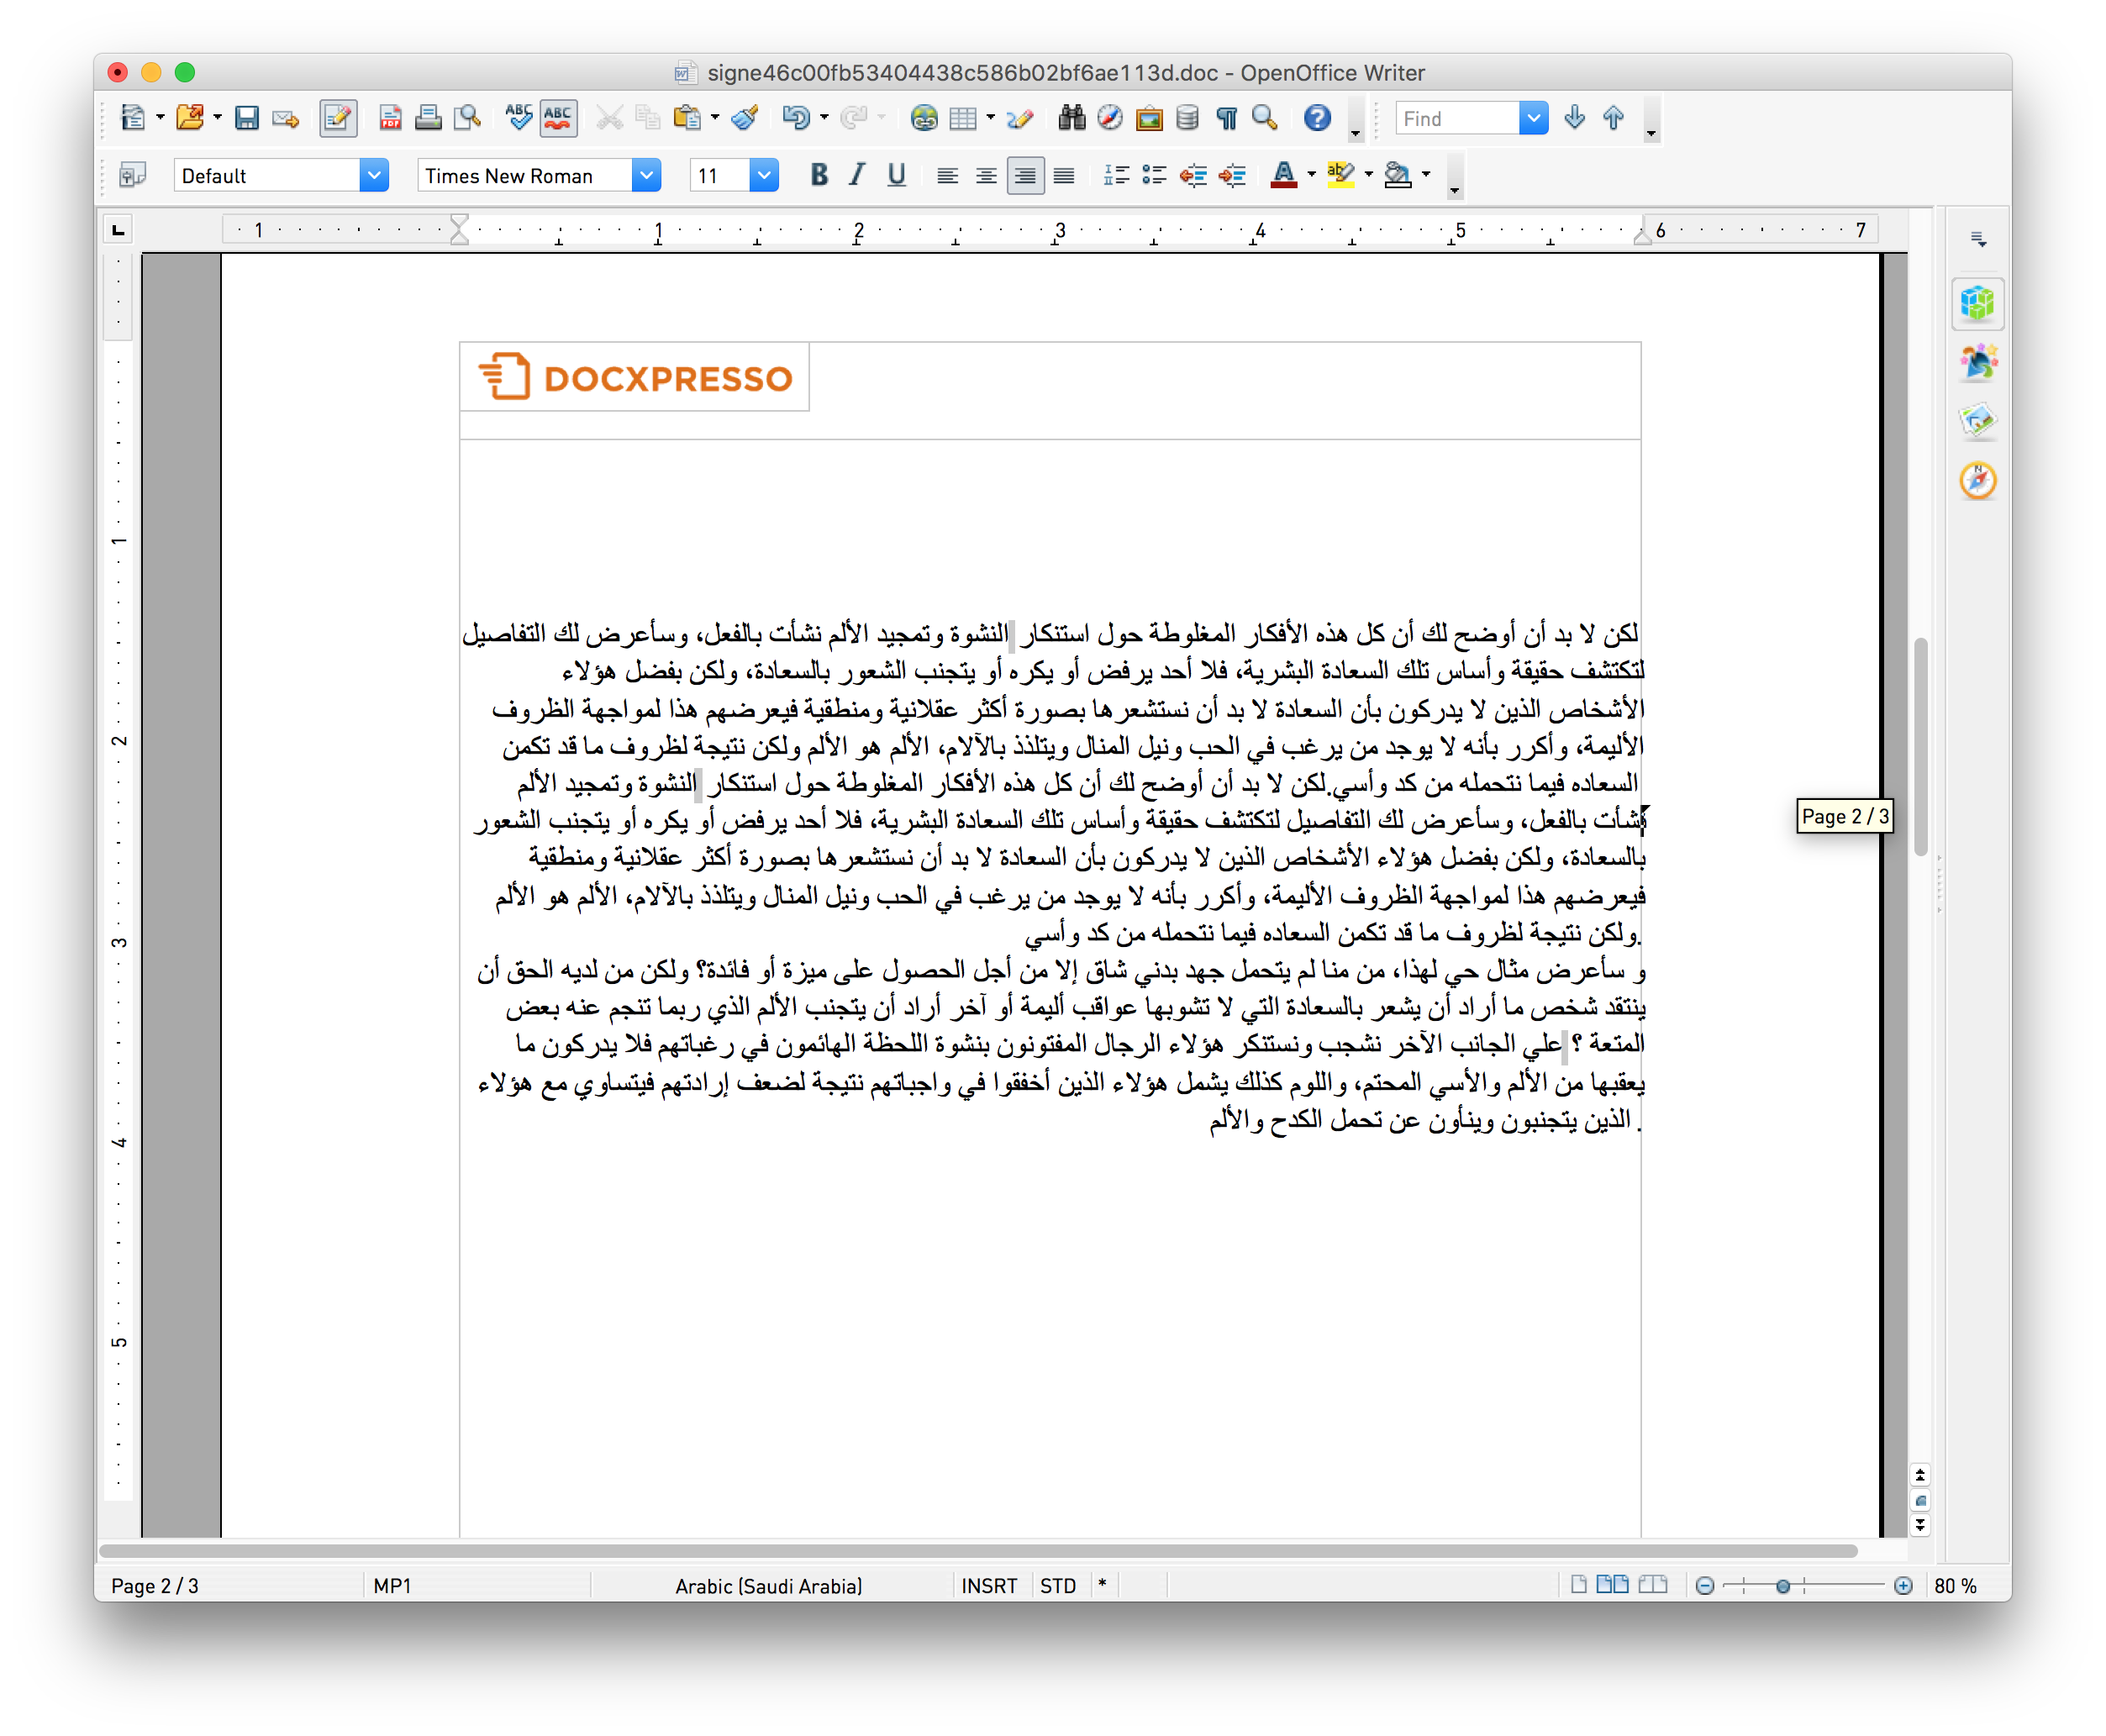Open sidebar Gallery panel
The width and height of the screenshot is (2106, 1736).
tap(1977, 421)
